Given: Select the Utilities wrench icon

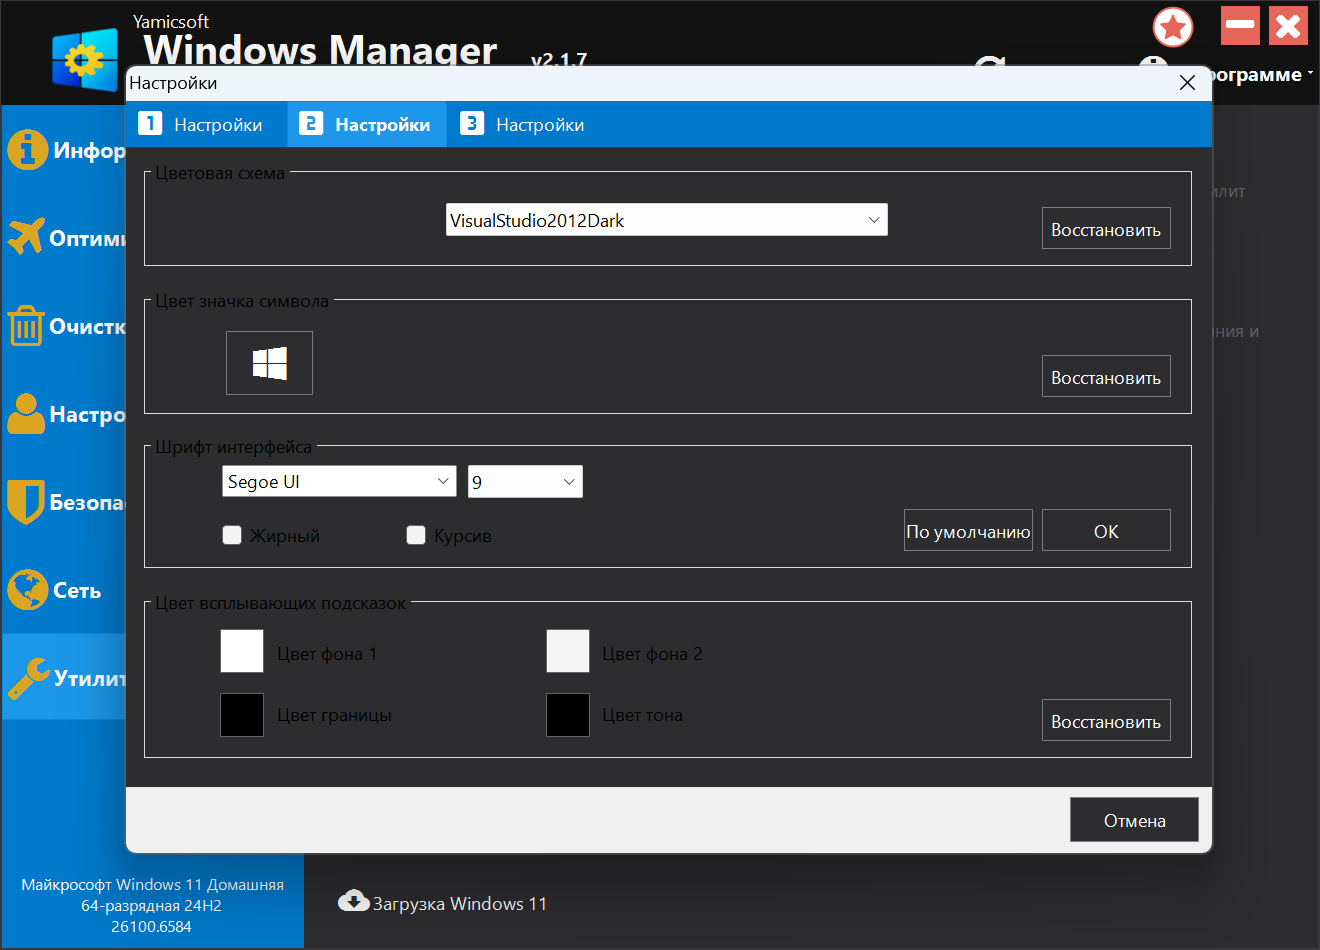Looking at the screenshot, I should pyautogui.click(x=28, y=678).
